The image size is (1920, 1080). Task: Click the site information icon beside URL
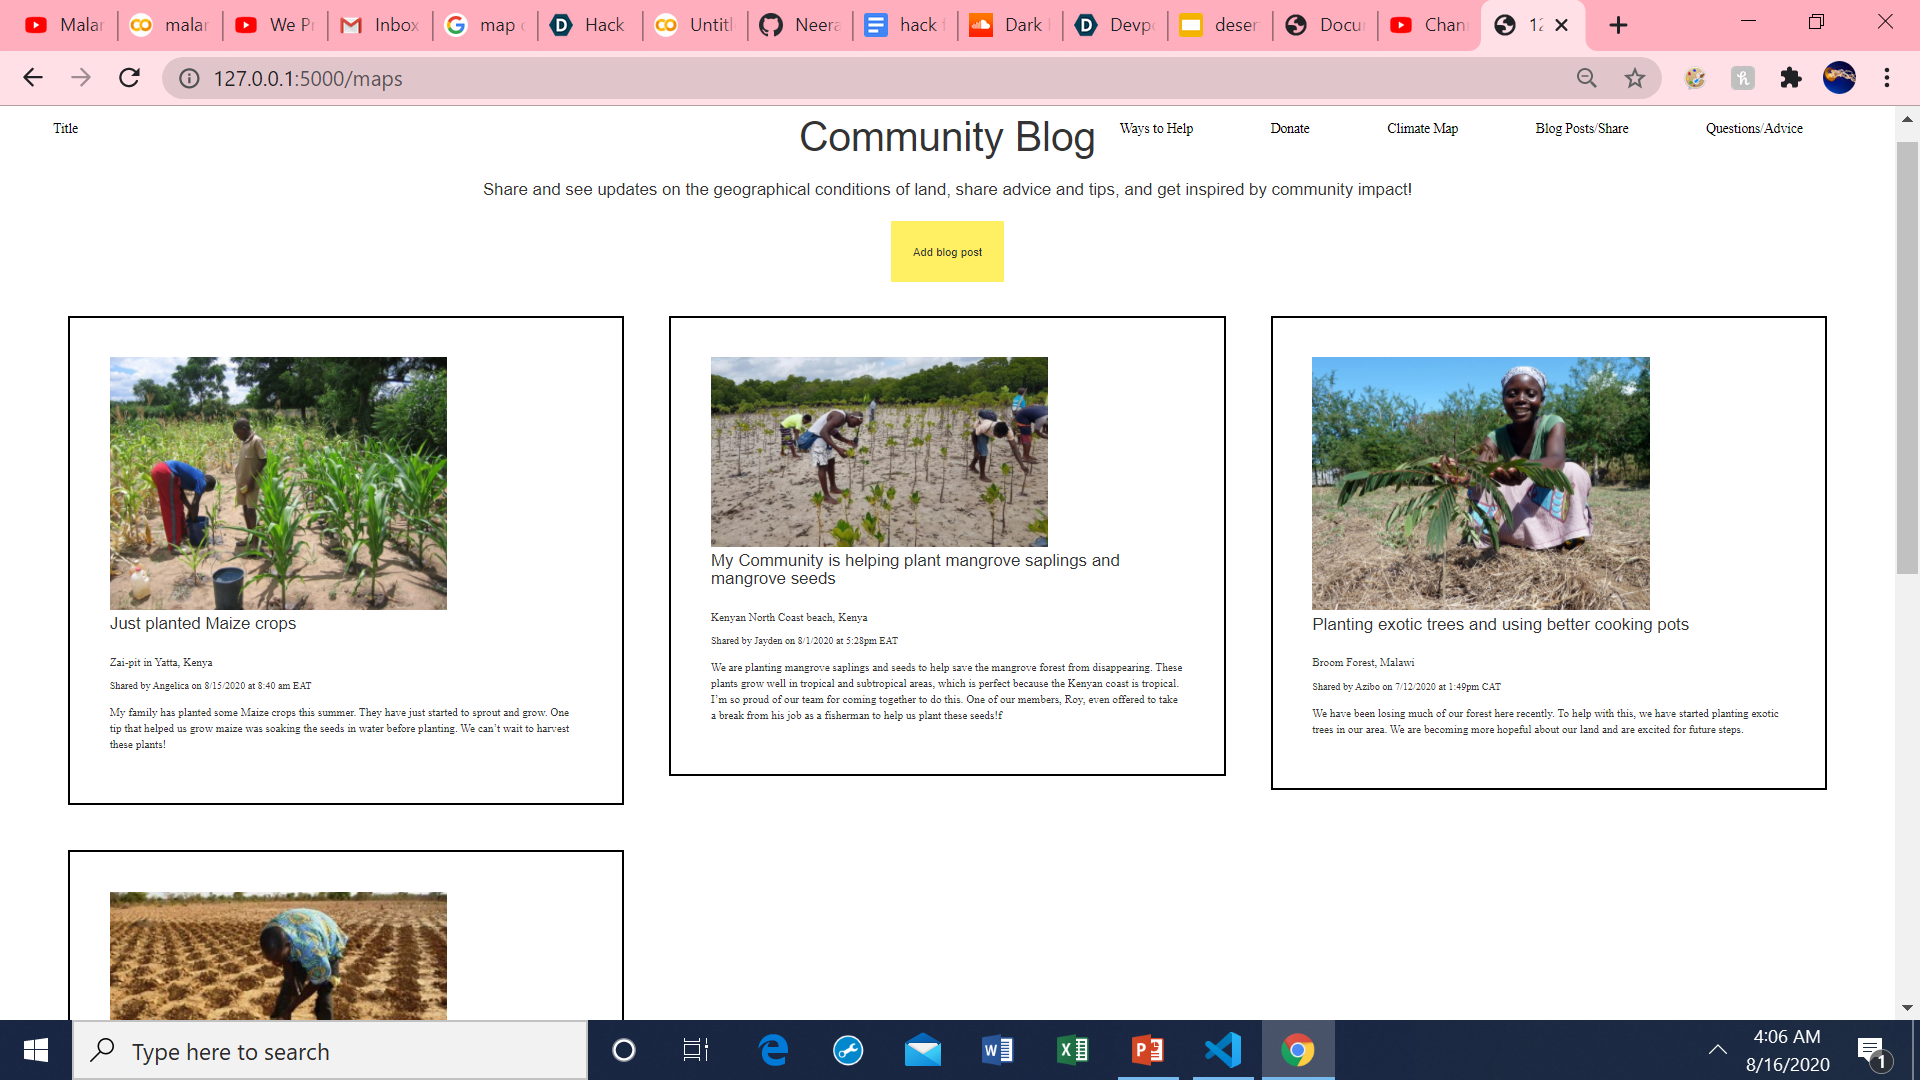(x=189, y=78)
